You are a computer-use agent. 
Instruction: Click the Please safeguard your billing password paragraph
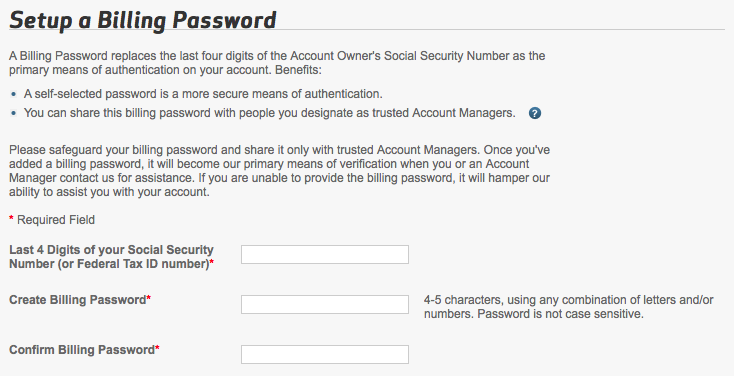pyautogui.click(x=279, y=171)
